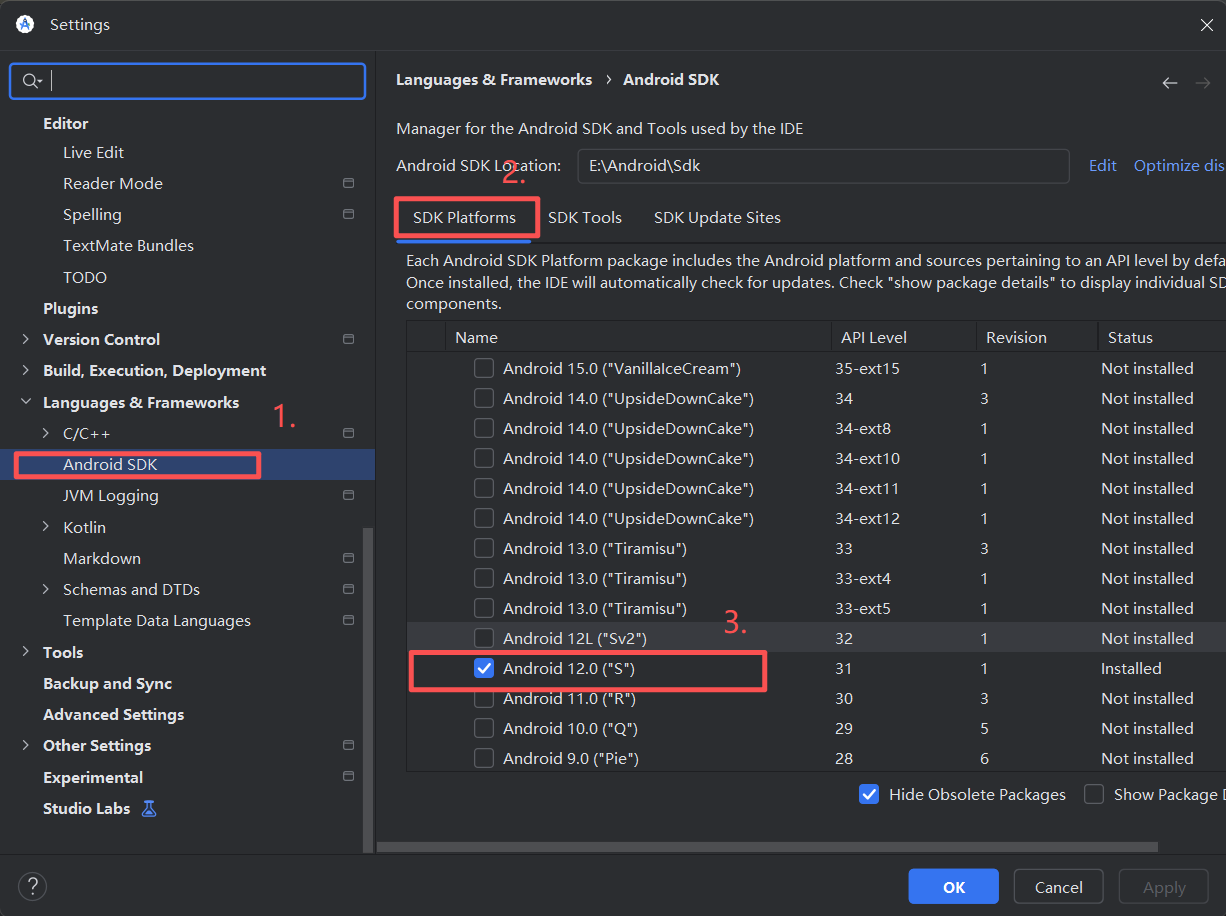1226x916 pixels.
Task: Open the SDK Update Sites tab
Action: [717, 218]
